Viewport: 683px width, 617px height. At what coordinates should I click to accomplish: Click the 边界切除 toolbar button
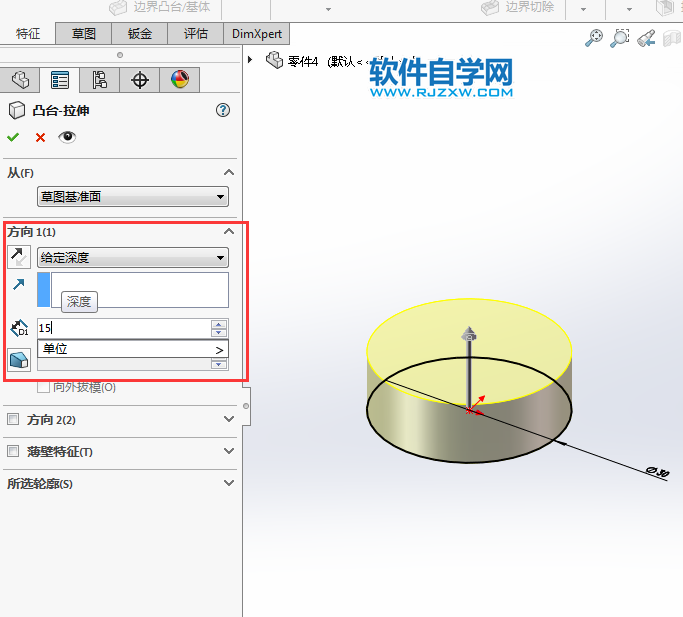click(x=517, y=7)
